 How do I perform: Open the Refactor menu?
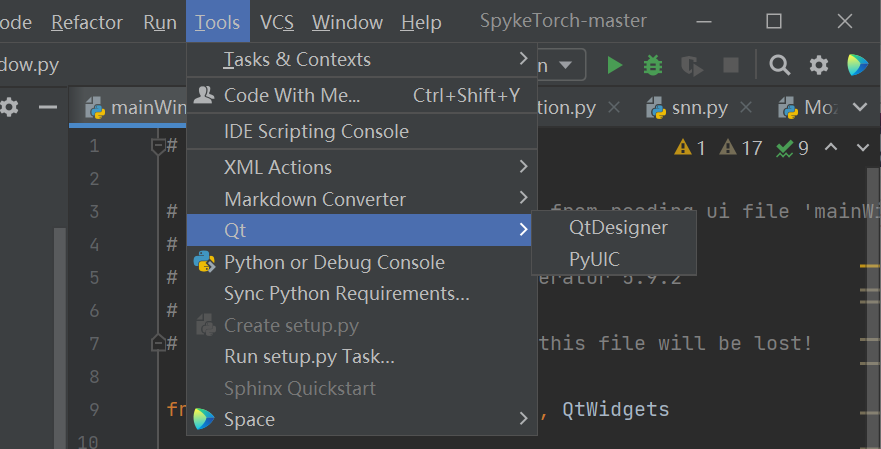pos(87,22)
